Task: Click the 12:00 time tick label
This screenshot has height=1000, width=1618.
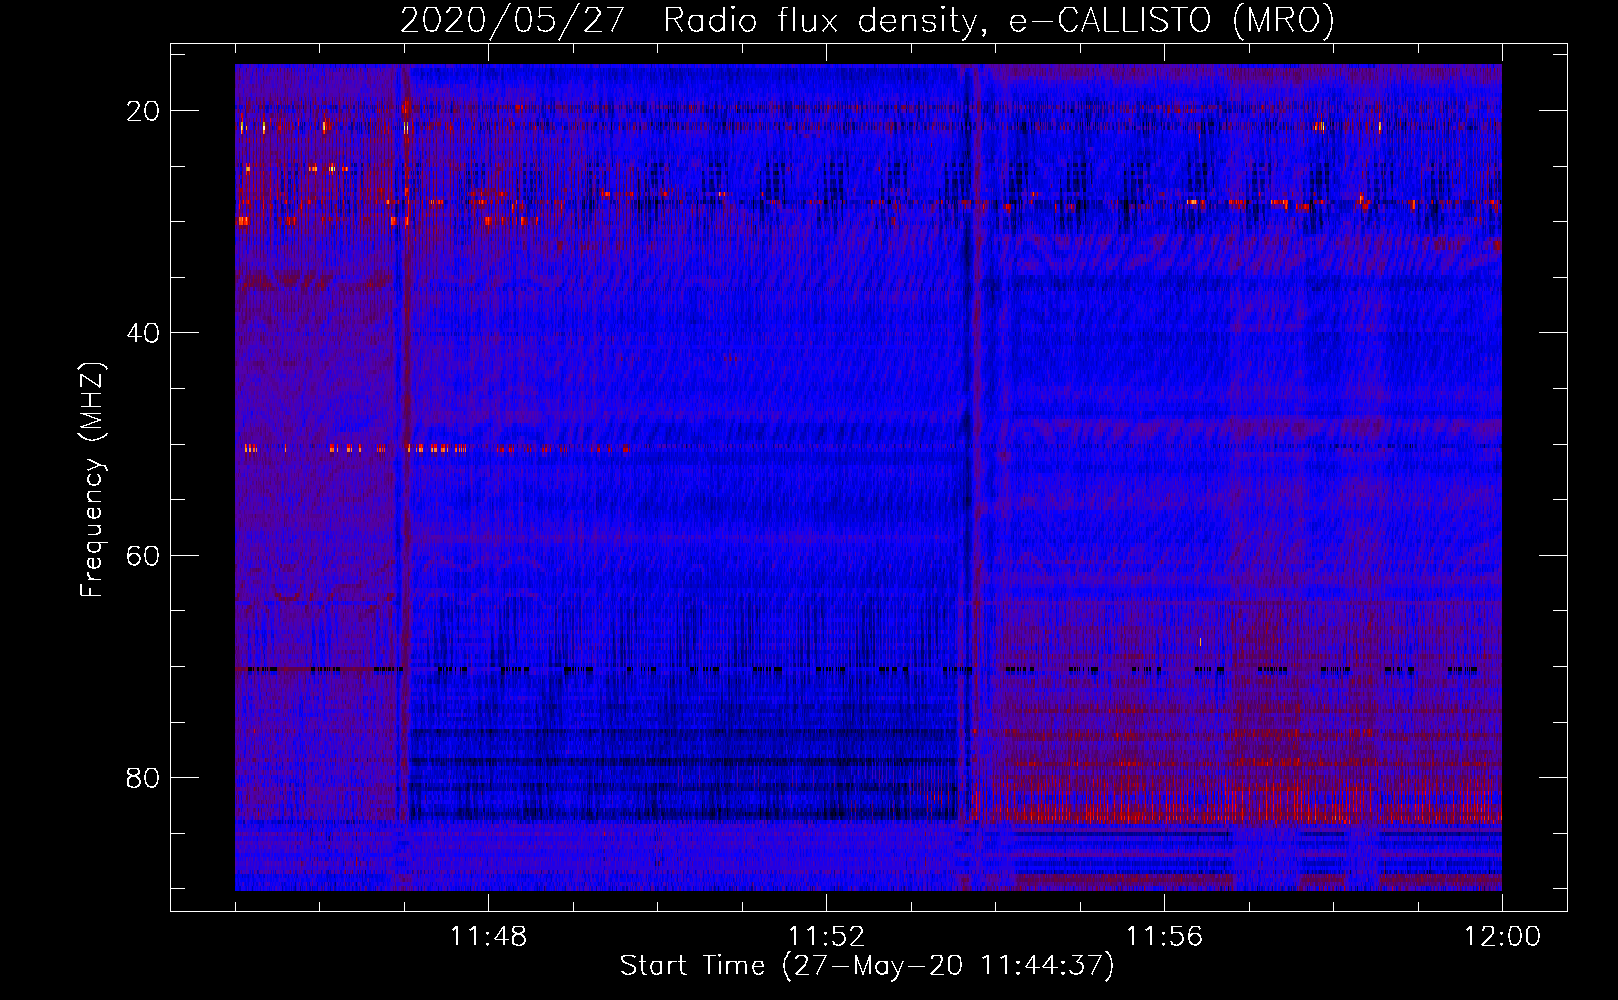Action: pyautogui.click(x=1502, y=937)
